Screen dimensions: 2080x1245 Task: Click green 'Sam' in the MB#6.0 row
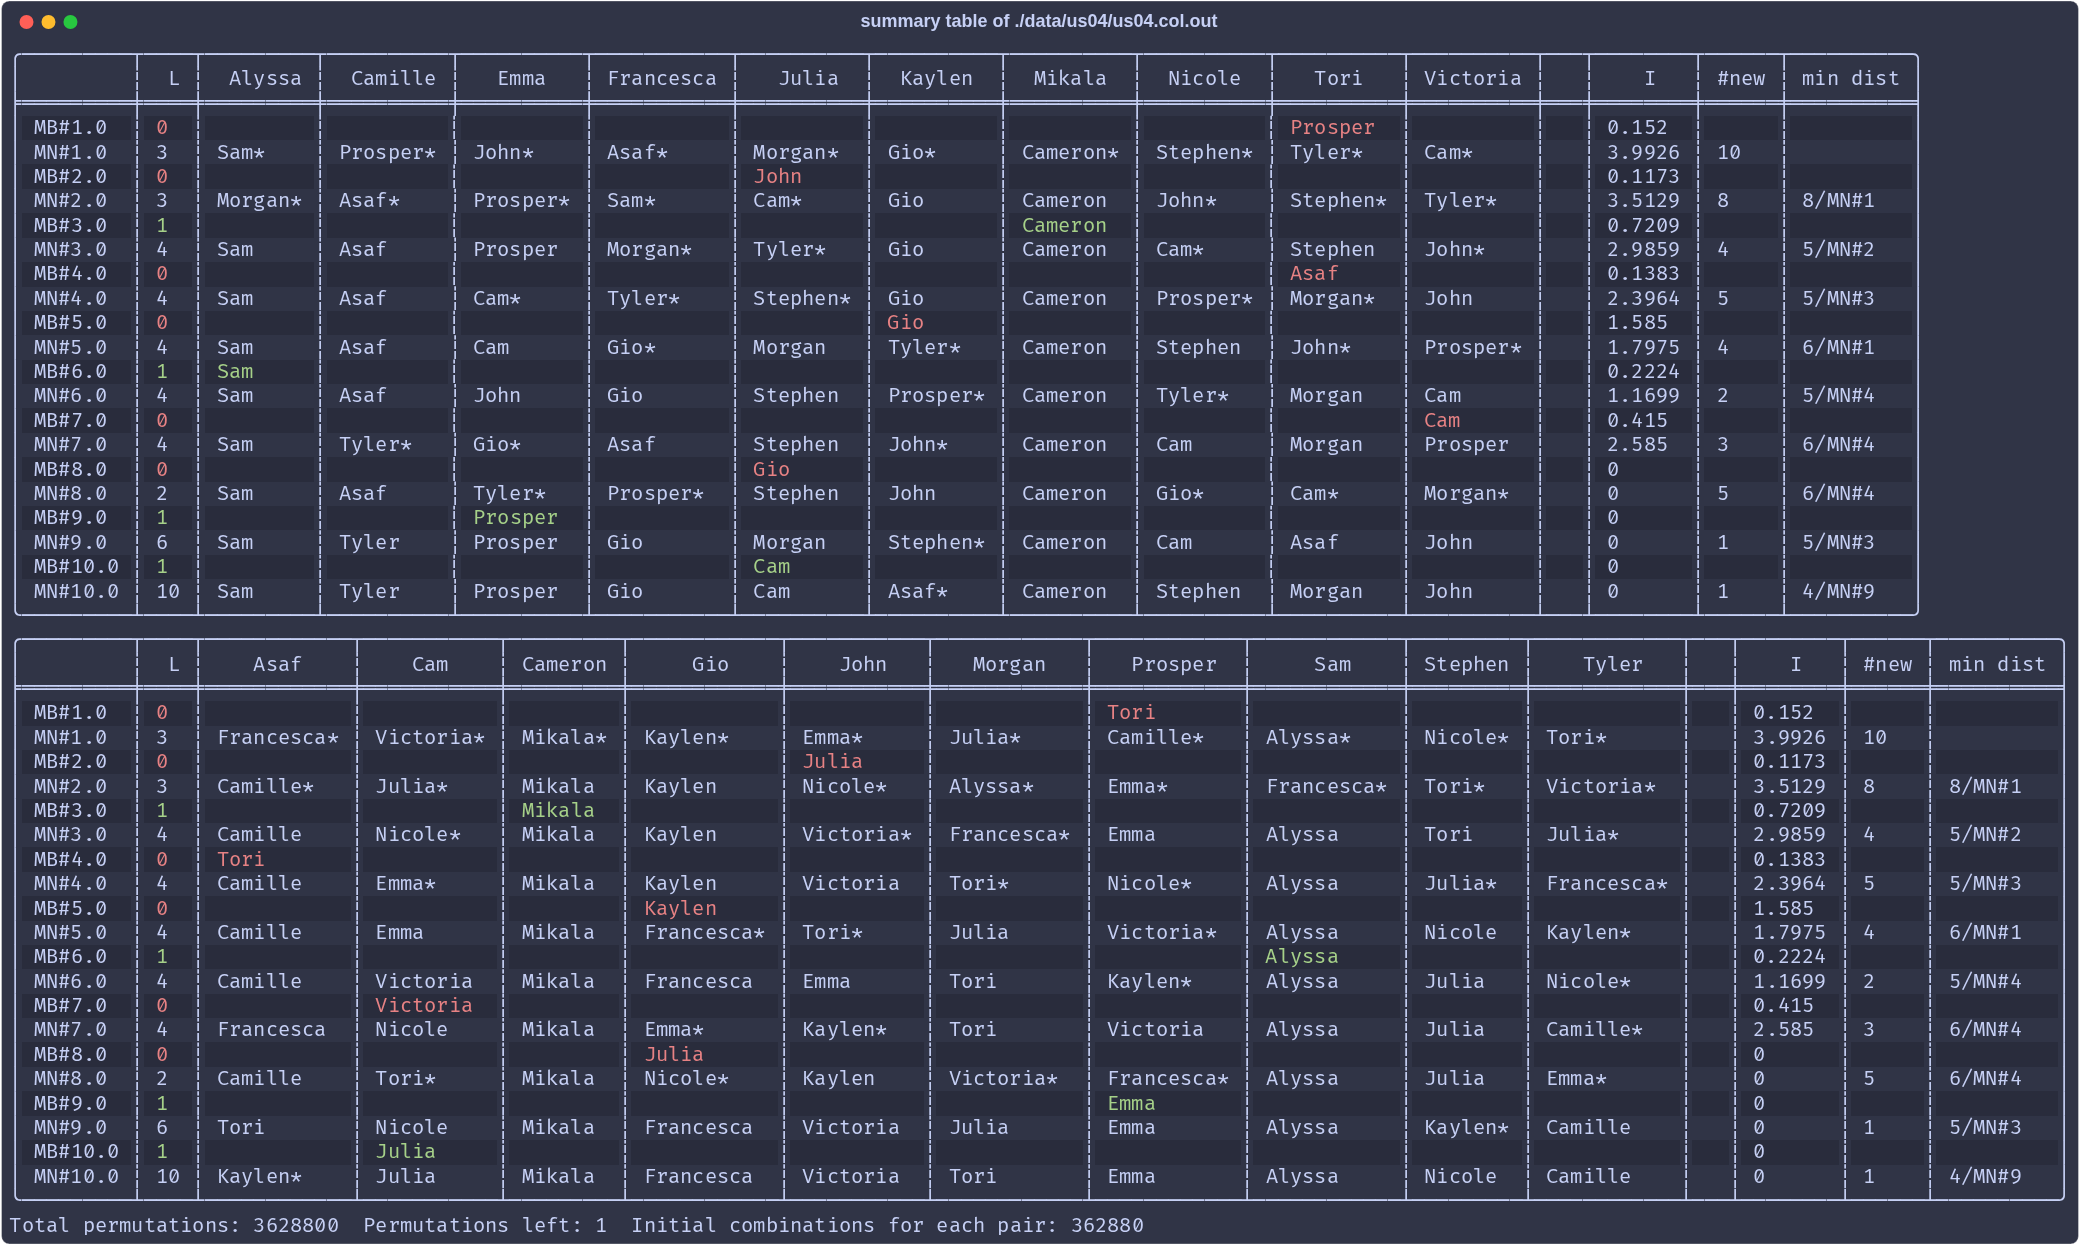[x=235, y=371]
